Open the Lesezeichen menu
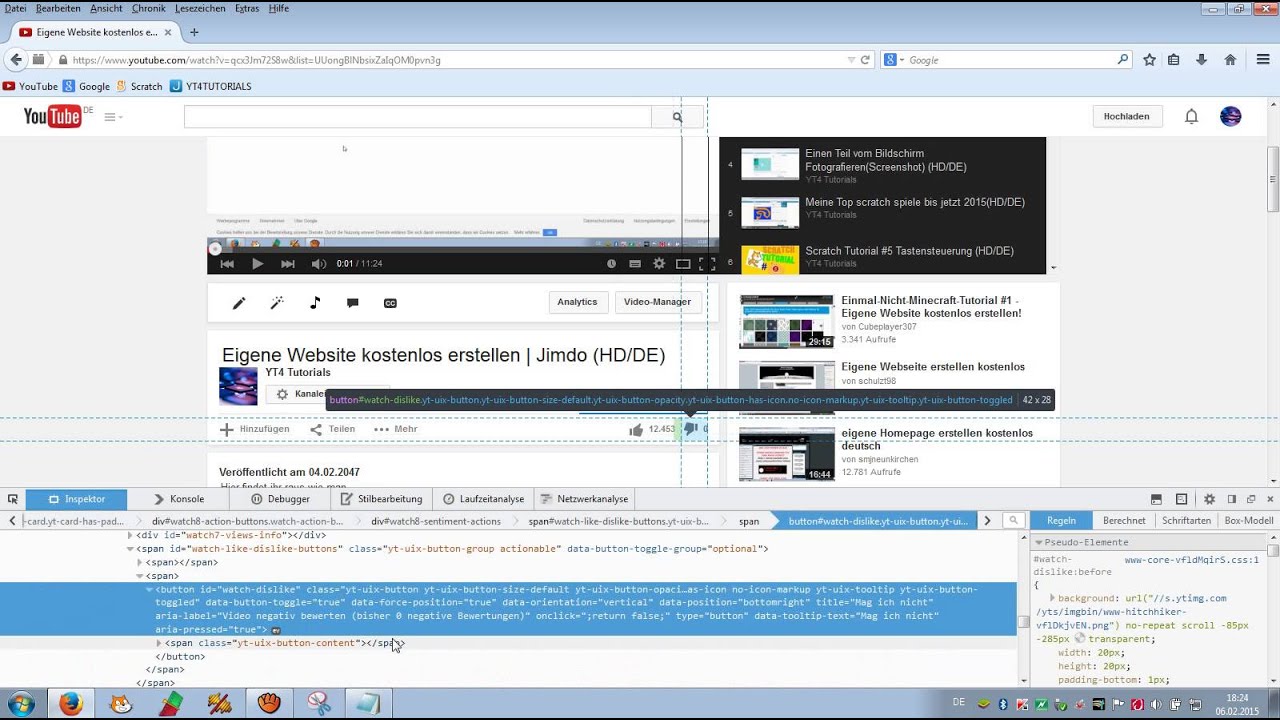Screen dimensions: 1280x720 [200, 8]
